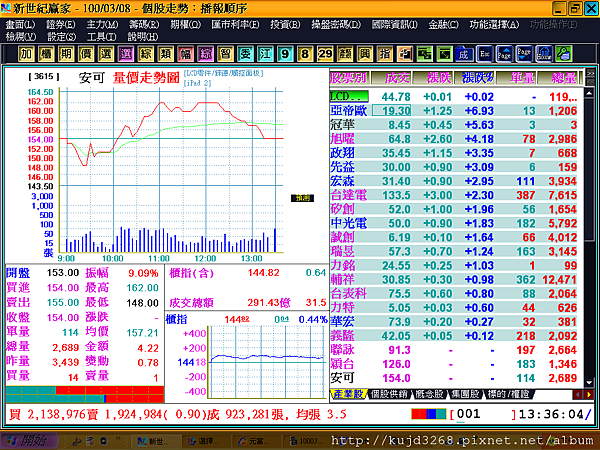
Task: Sort by the 成交 column header
Action: pyautogui.click(x=391, y=78)
